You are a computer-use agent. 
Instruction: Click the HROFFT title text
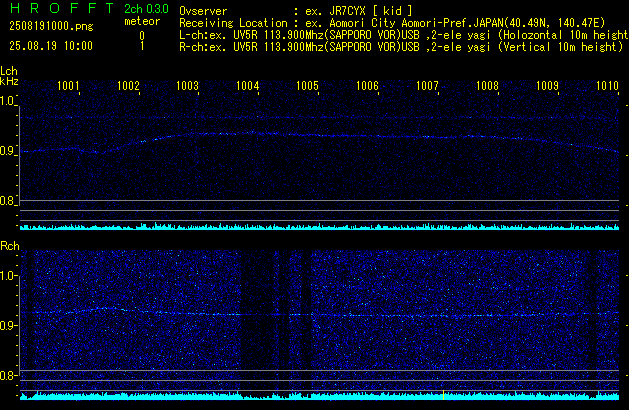[x=62, y=8]
